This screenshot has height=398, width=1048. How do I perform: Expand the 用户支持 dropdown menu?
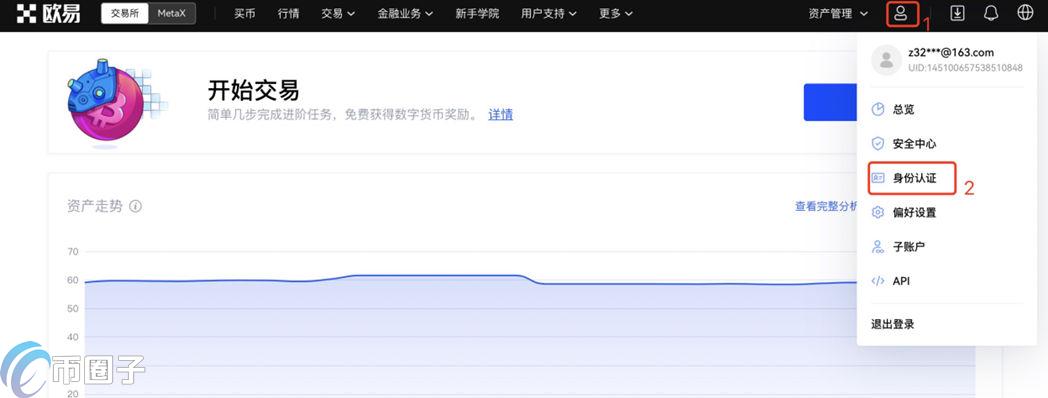click(549, 13)
